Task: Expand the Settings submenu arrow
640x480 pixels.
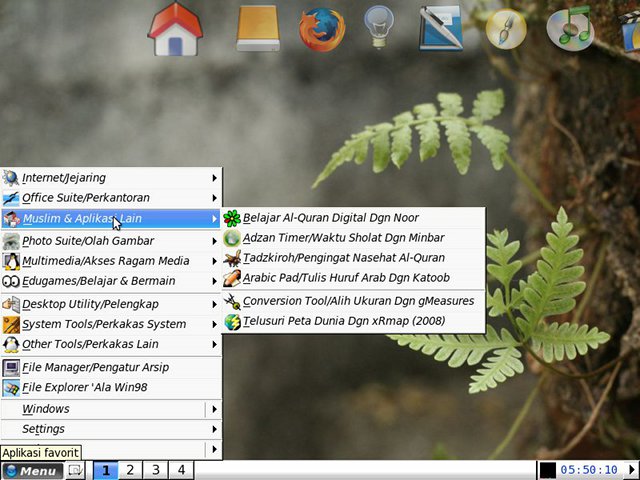Action: [x=214, y=429]
